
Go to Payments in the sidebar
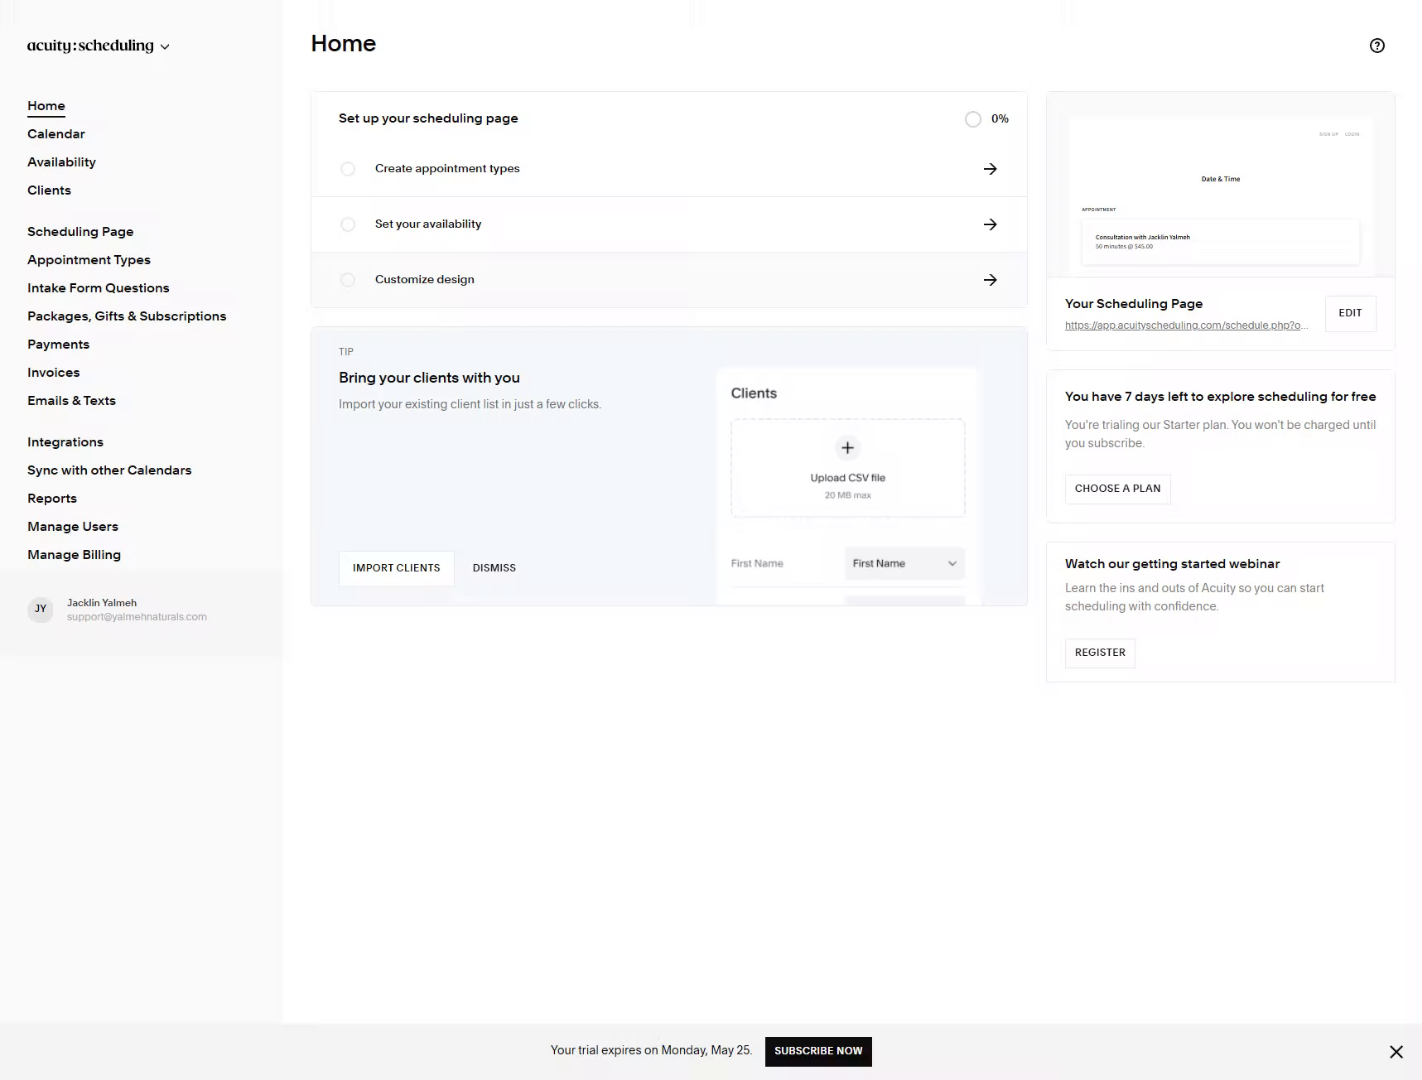pyautogui.click(x=58, y=344)
